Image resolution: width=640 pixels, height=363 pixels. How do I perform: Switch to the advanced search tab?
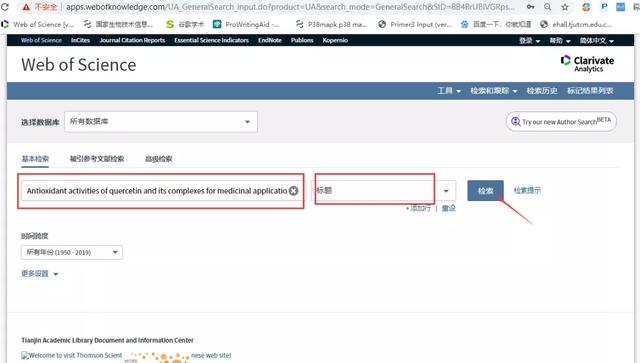coord(159,159)
